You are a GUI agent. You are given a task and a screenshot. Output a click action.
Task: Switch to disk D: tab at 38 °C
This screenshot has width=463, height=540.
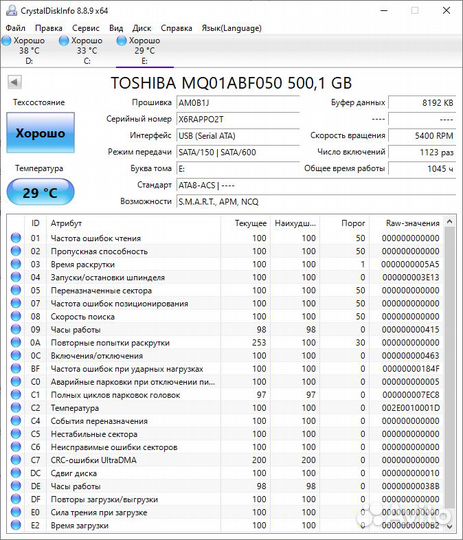tap(29, 50)
